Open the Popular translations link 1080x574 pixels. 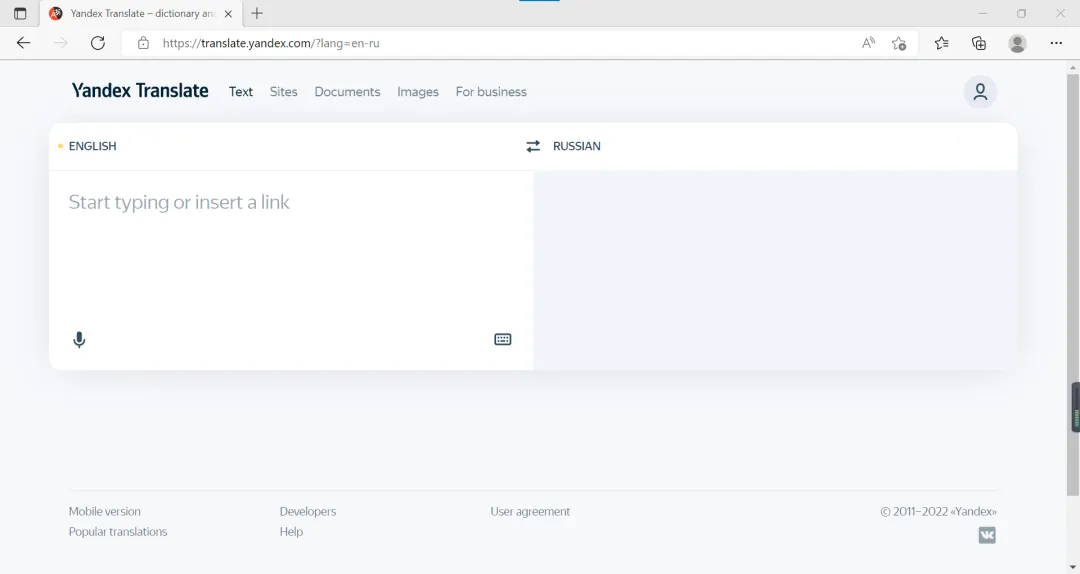[118, 532]
